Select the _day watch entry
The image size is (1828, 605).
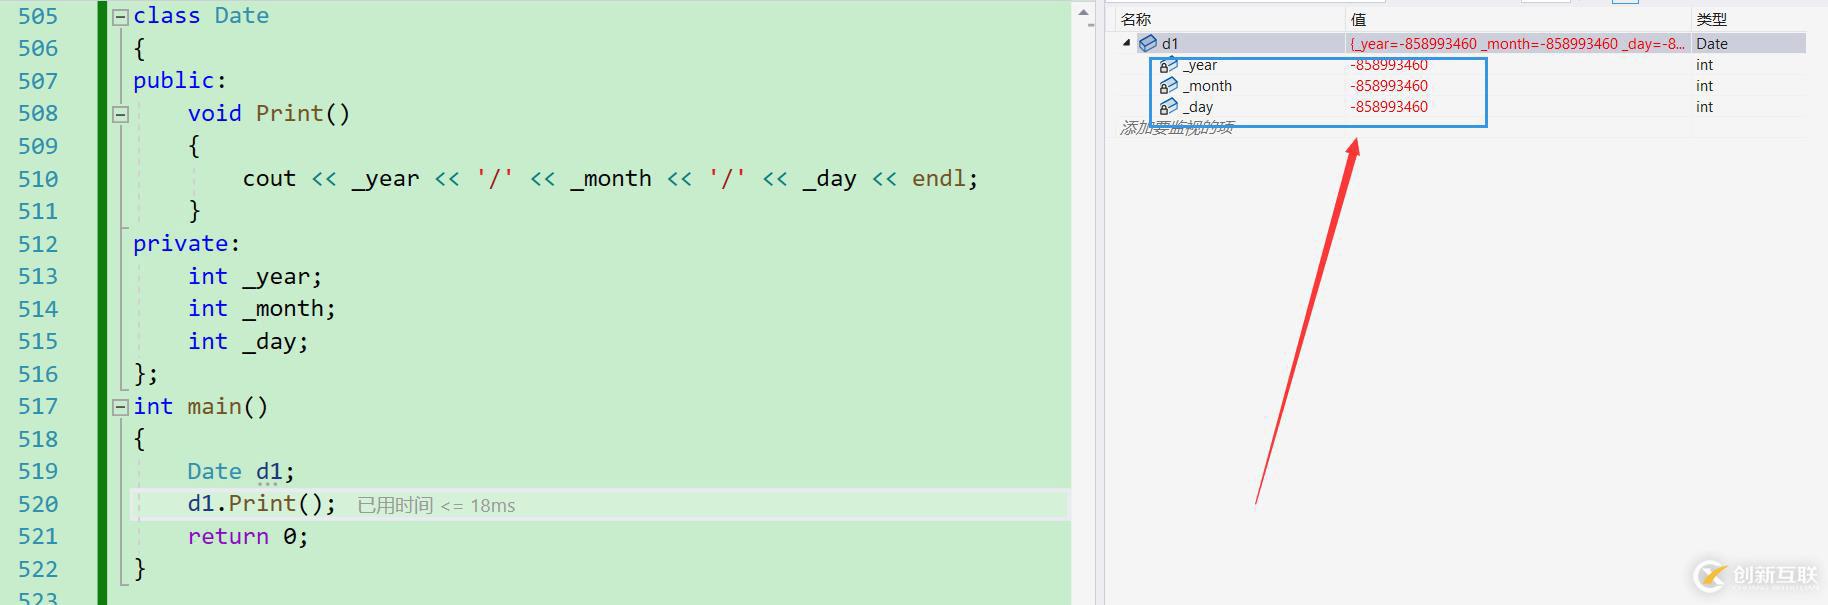pyautogui.click(x=1198, y=107)
